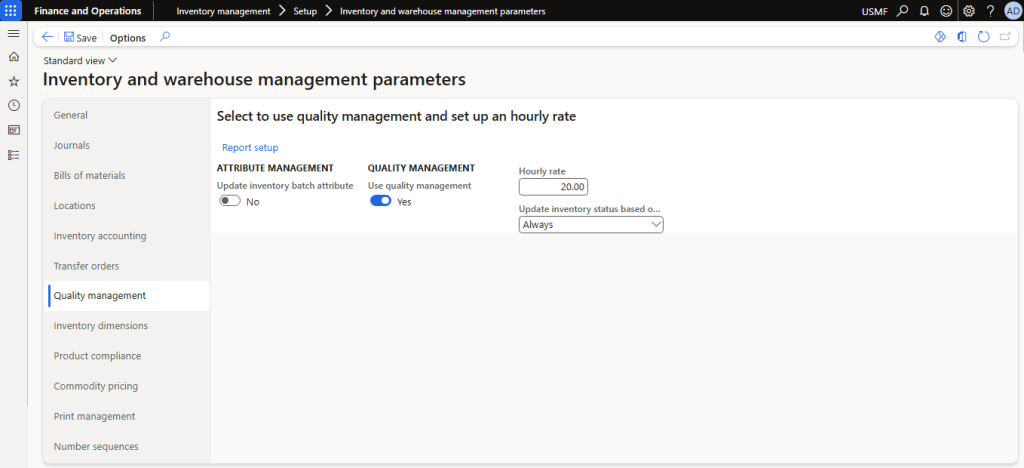Screen dimensions: 1024x468
Task: Expand the Standard view dropdown
Action: point(81,60)
